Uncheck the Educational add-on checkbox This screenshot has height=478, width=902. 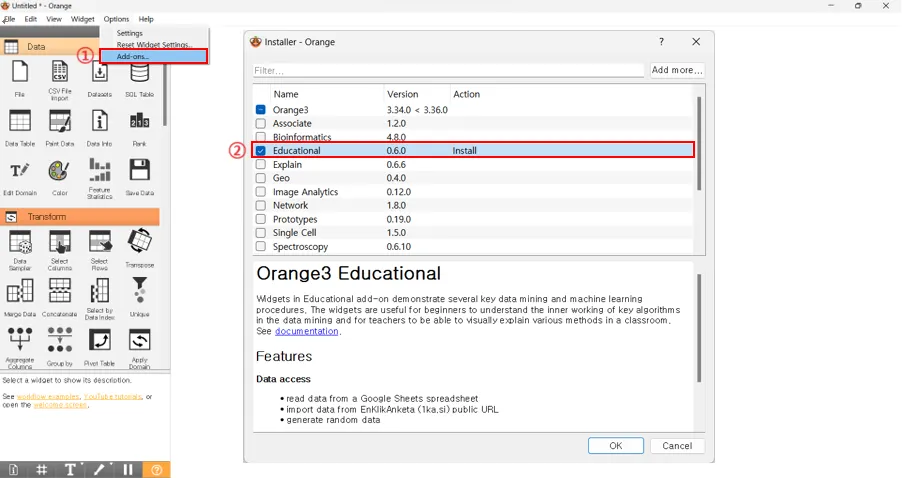pos(261,151)
